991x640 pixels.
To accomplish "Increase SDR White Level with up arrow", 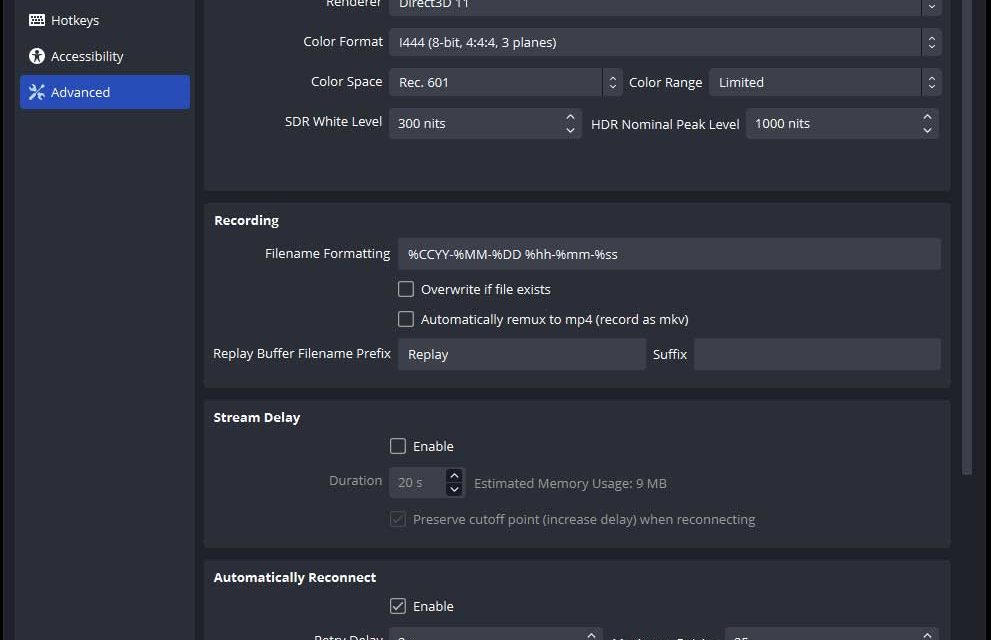I will click(x=570, y=117).
